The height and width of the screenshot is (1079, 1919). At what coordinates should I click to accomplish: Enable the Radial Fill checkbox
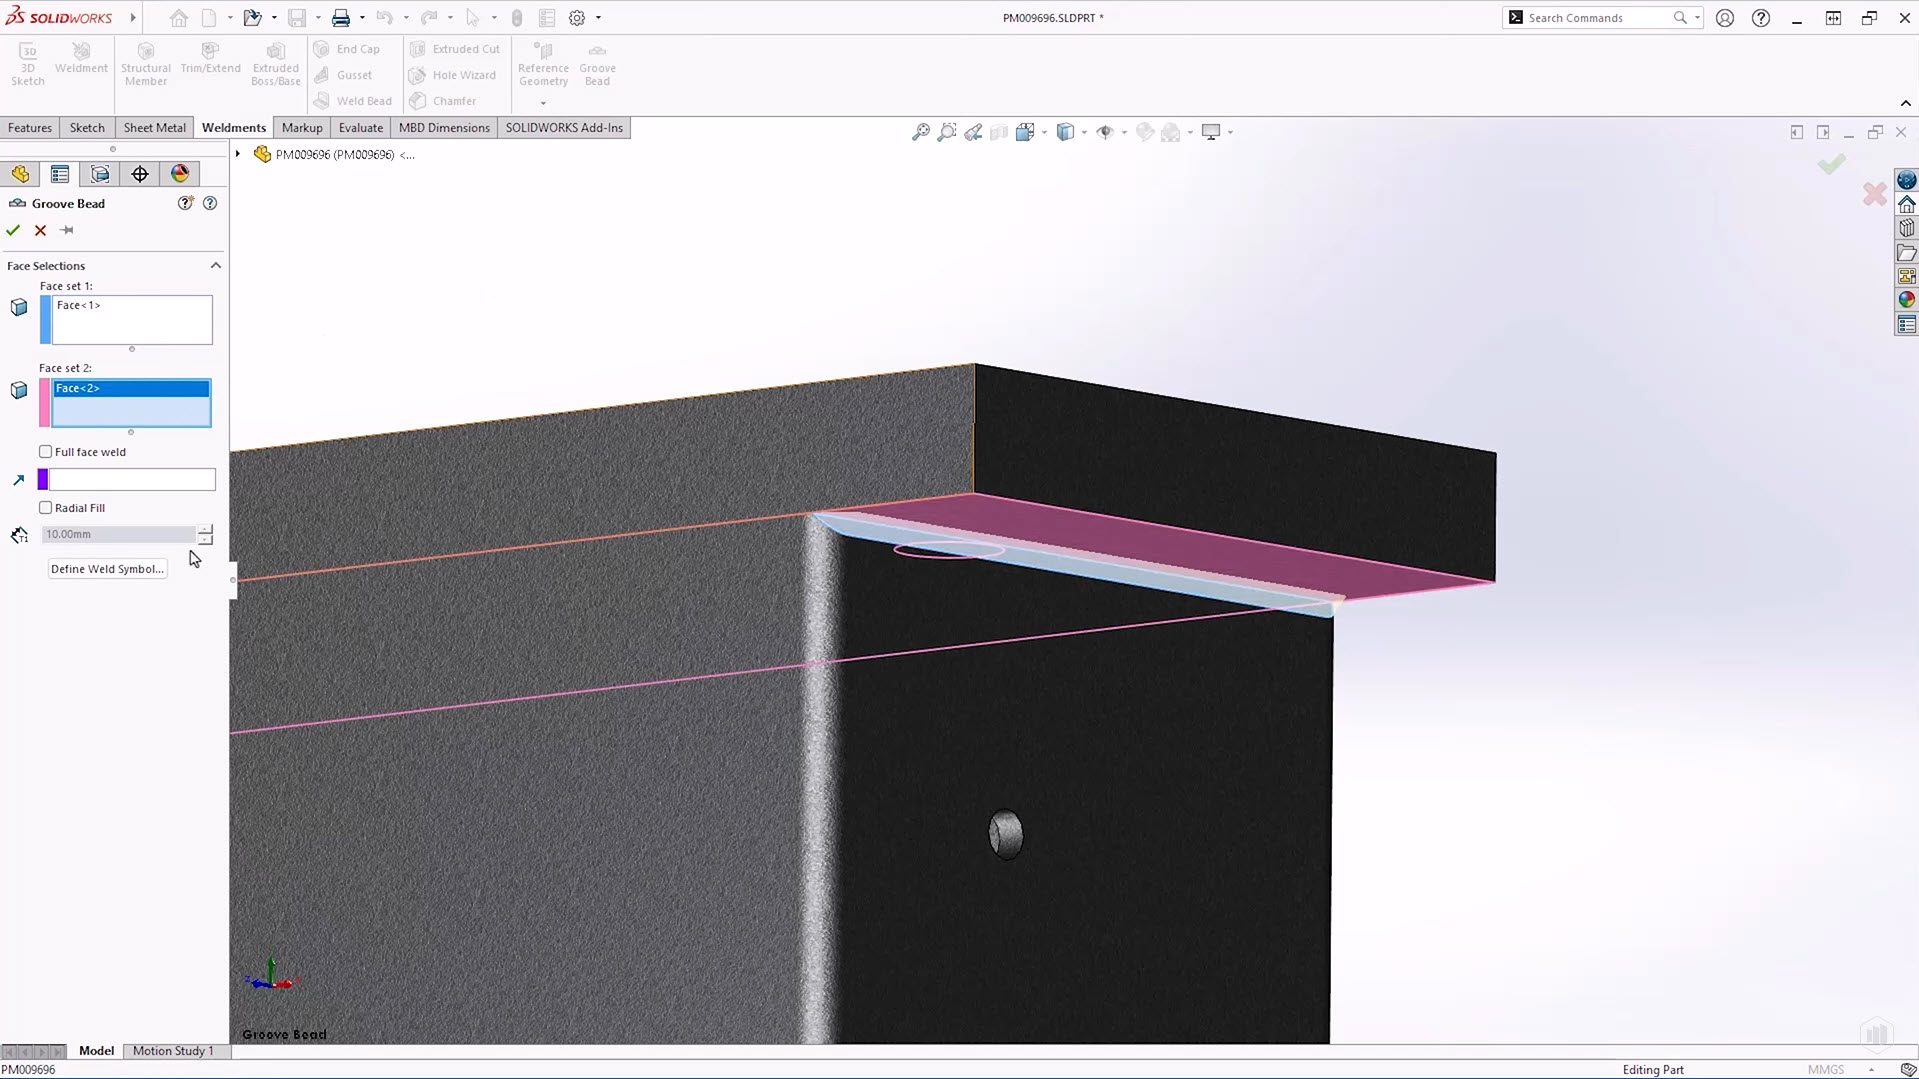(46, 508)
